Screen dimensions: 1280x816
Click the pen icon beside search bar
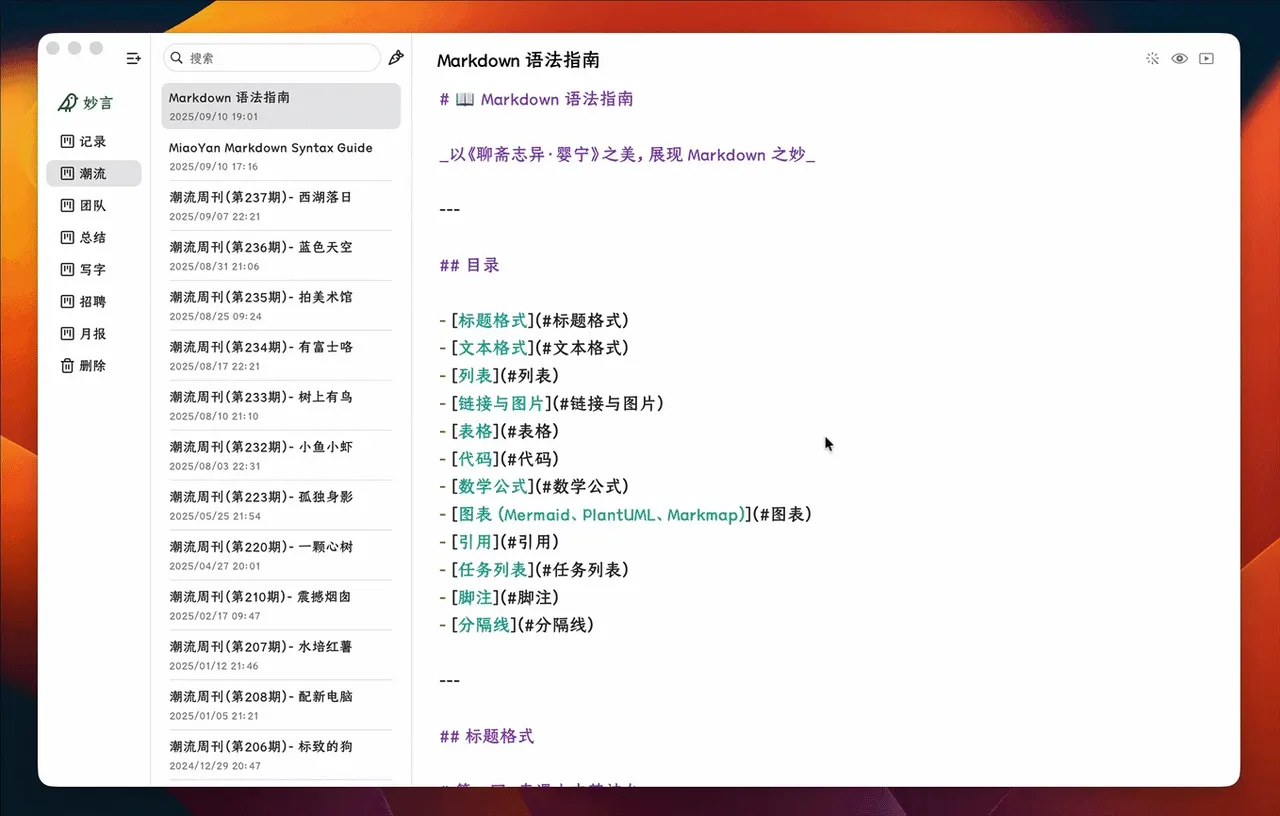(396, 57)
